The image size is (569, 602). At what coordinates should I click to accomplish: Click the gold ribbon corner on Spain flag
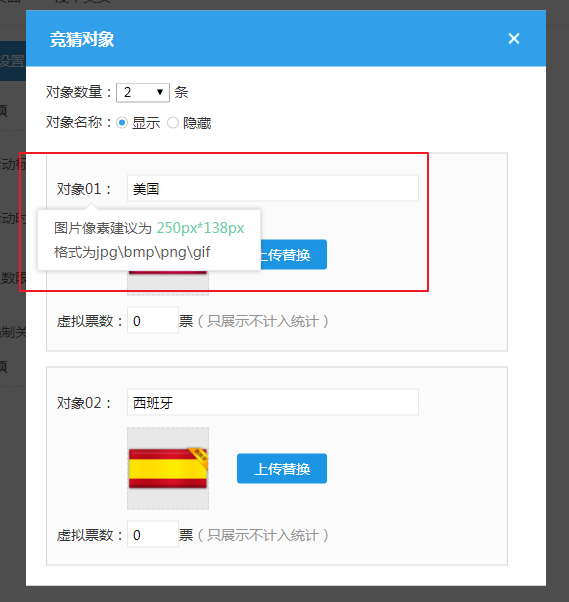[x=199, y=457]
